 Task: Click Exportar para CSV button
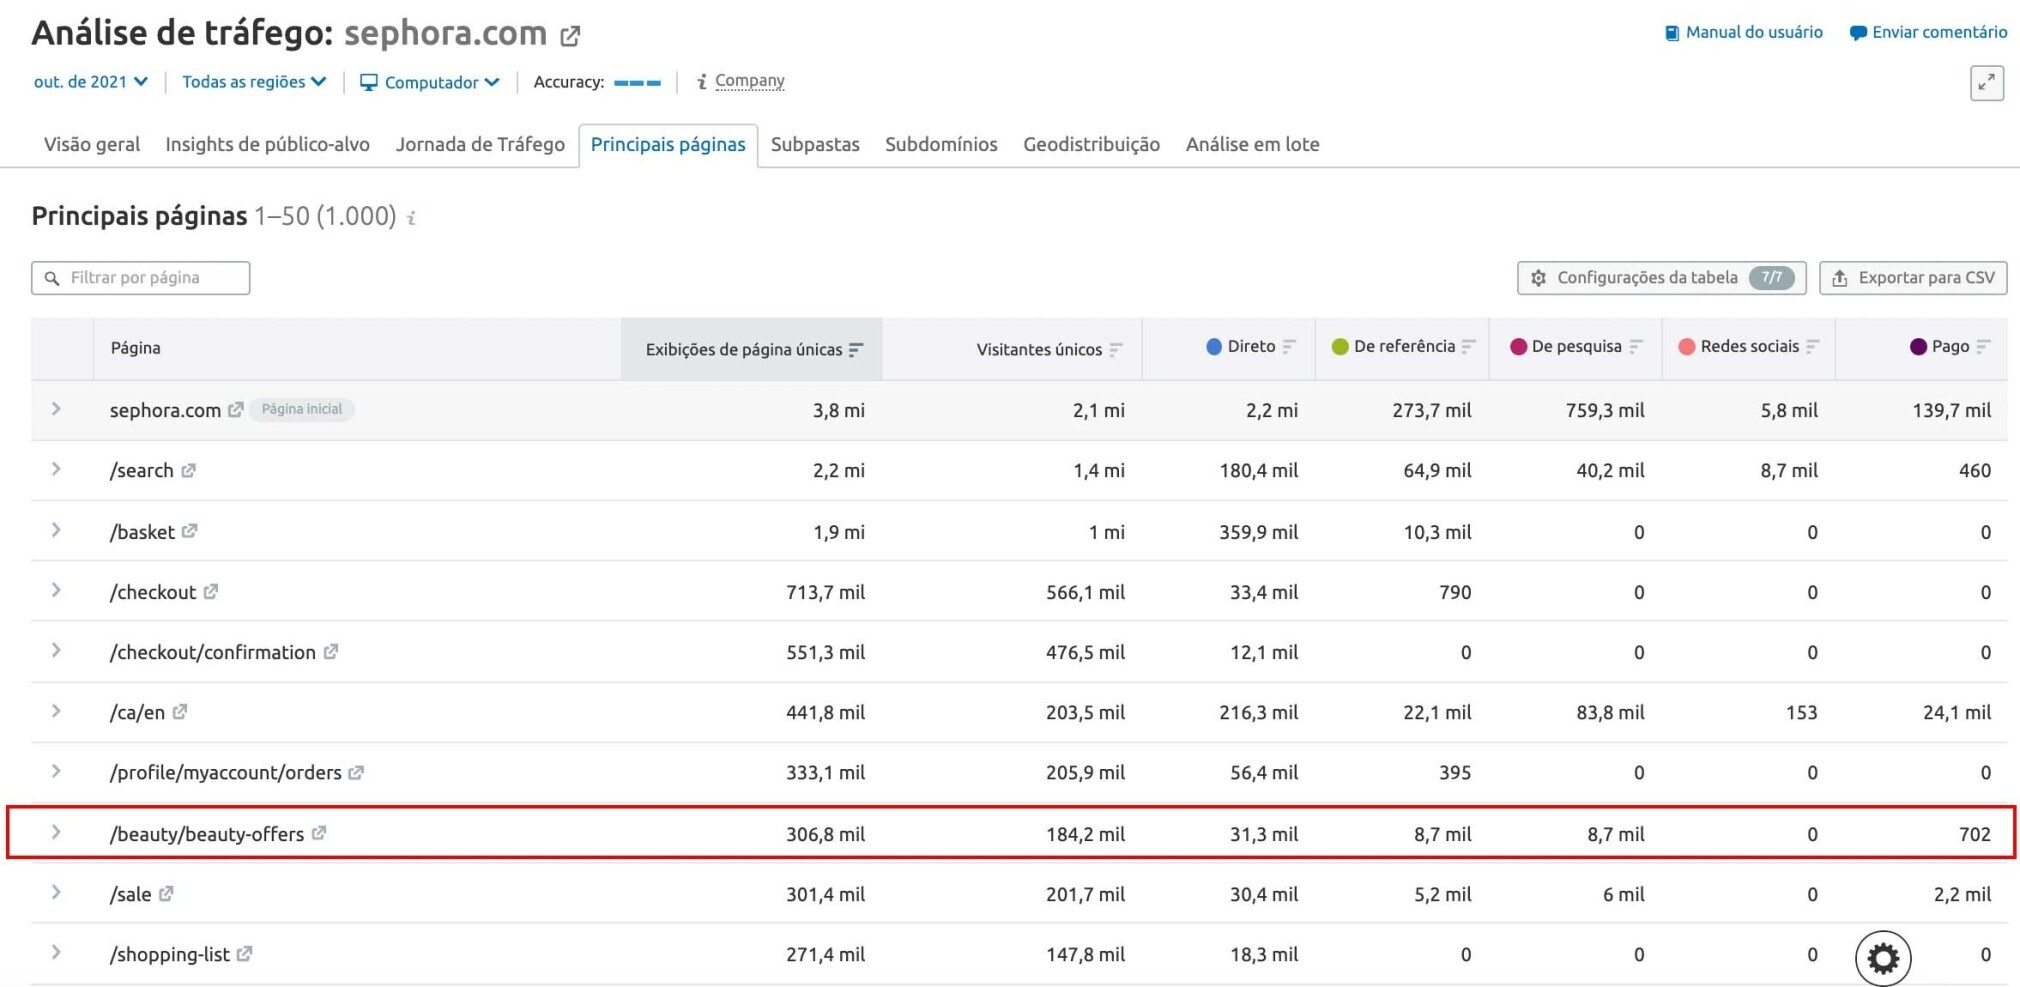tap(1913, 277)
